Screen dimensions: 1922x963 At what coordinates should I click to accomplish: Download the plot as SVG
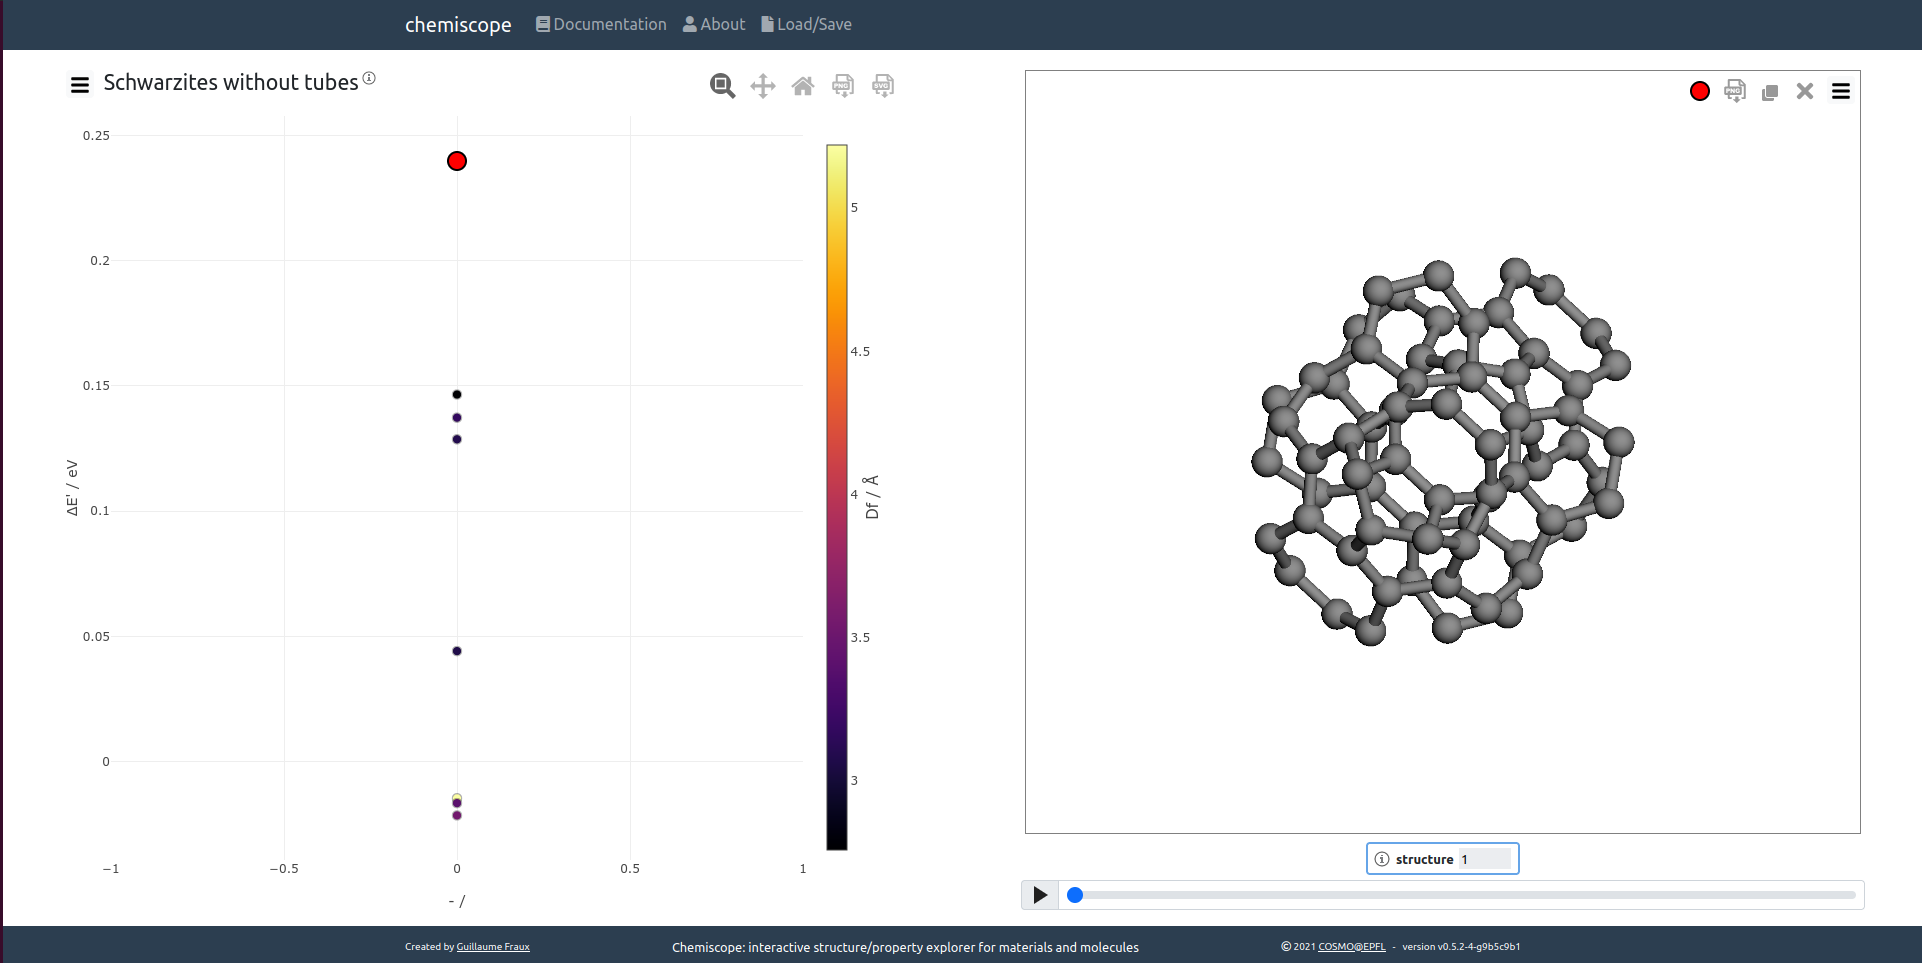tap(883, 86)
